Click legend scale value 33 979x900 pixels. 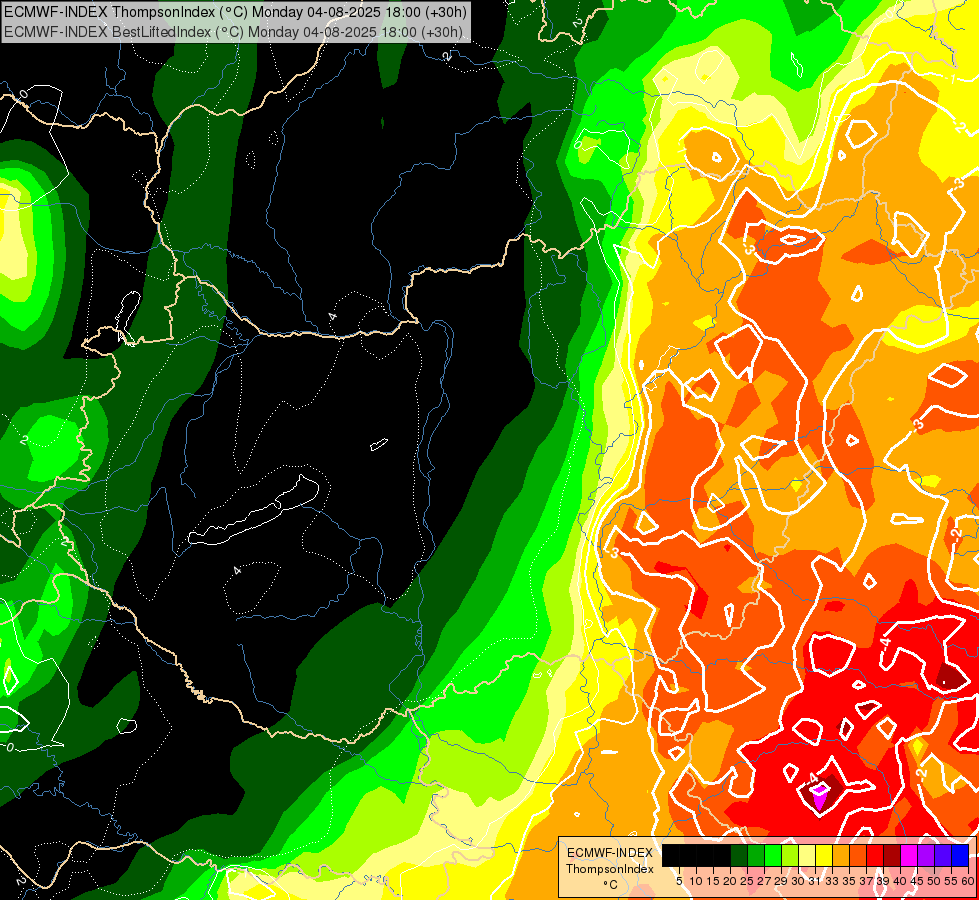(x=832, y=881)
